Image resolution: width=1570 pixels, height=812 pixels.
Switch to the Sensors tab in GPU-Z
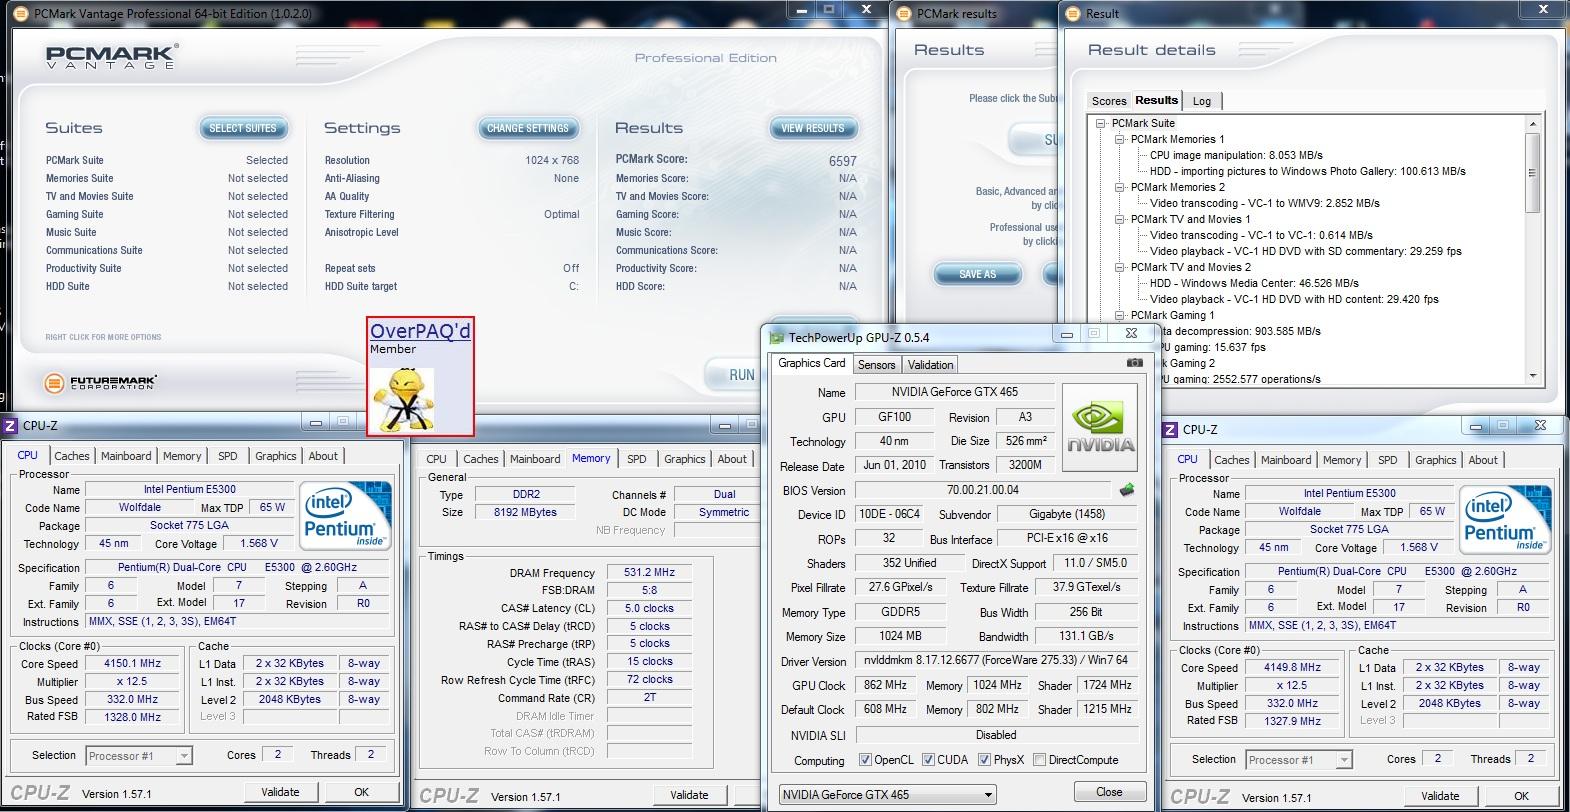[876, 365]
